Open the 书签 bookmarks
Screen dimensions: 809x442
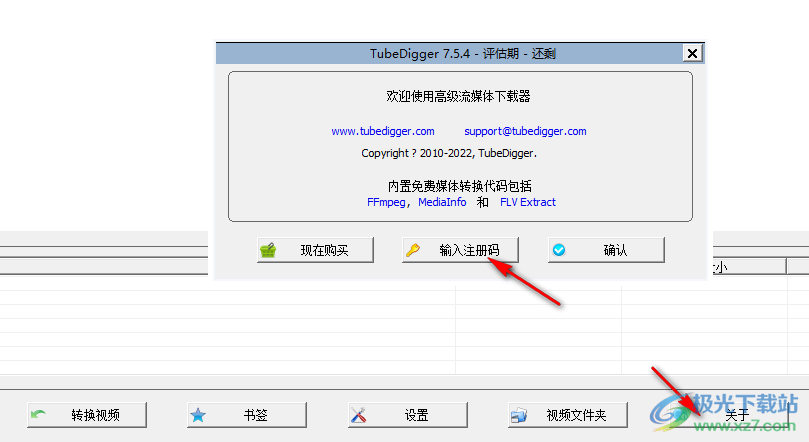(x=247, y=415)
